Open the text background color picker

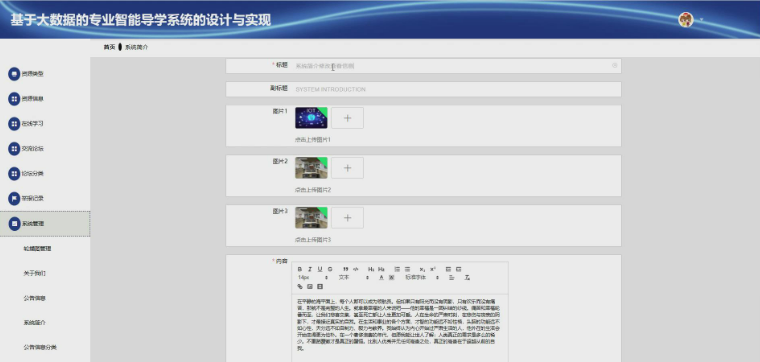(392, 278)
